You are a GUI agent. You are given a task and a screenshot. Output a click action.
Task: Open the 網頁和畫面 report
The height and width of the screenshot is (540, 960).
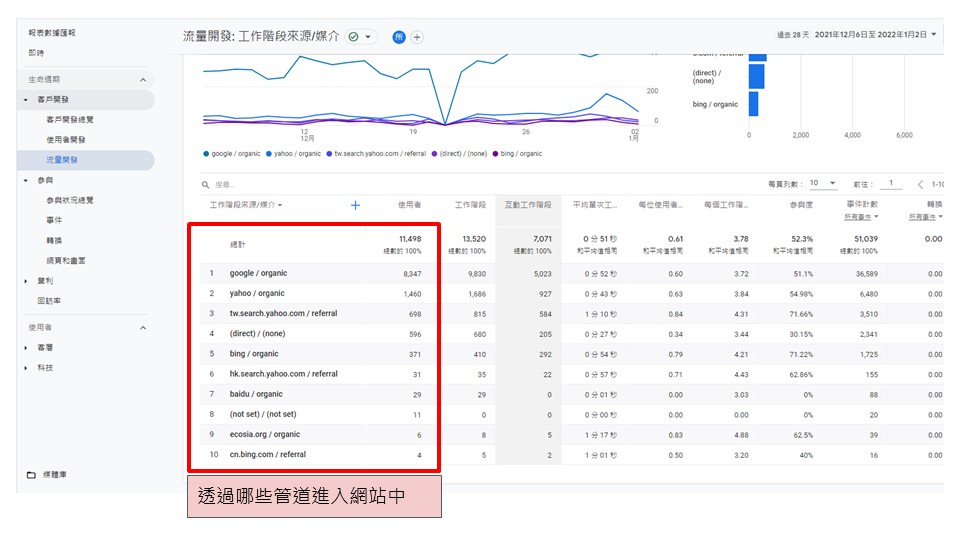tap(66, 261)
